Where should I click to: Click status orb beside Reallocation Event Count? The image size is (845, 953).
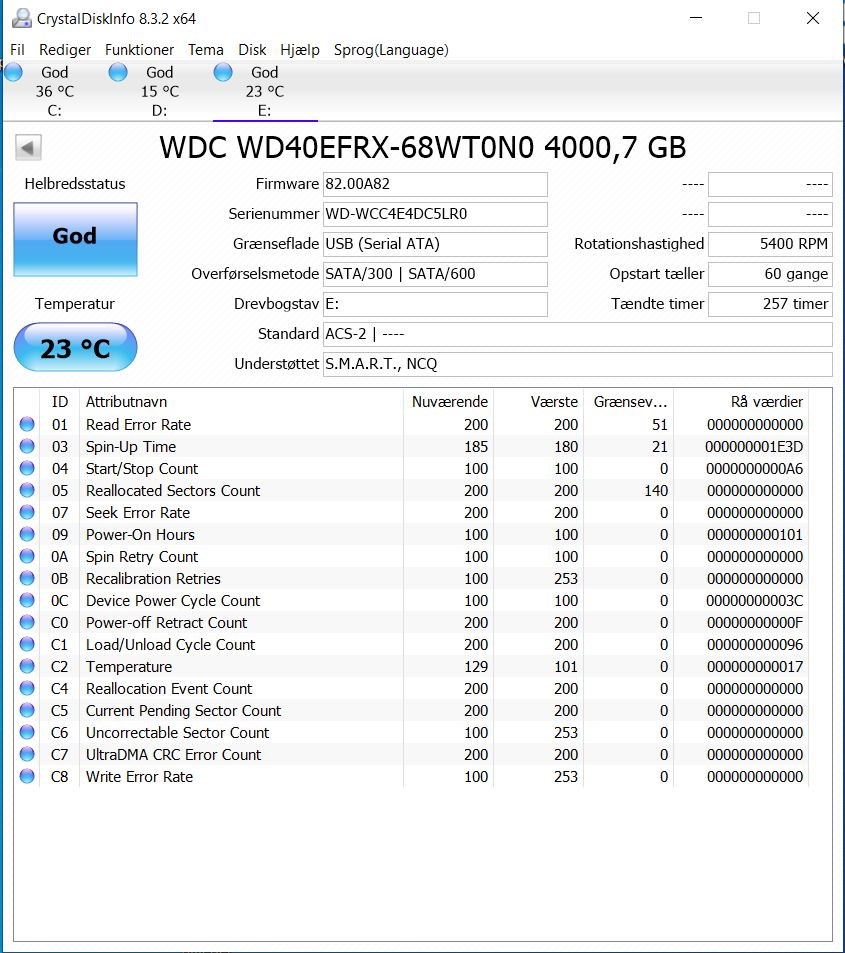pos(27,688)
